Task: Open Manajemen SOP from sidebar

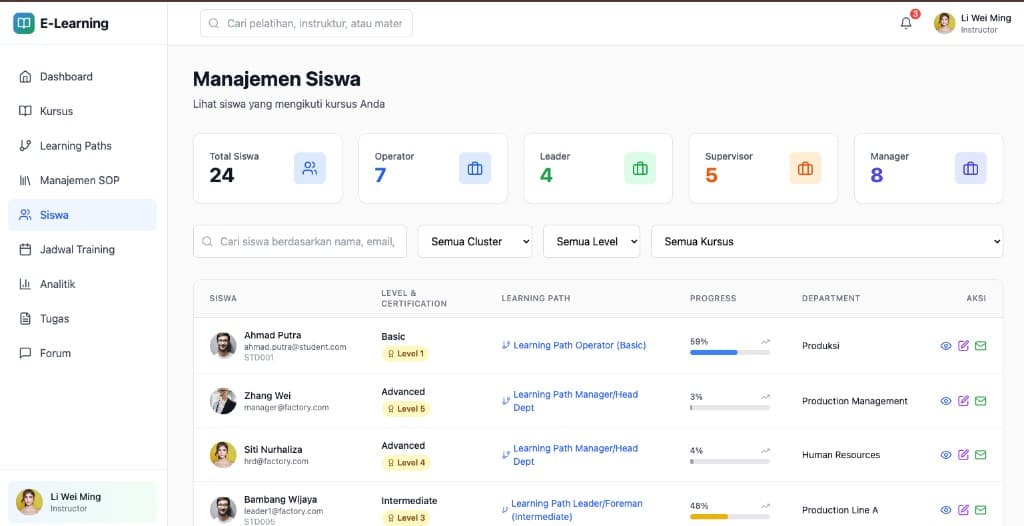Action: pyautogui.click(x=79, y=180)
